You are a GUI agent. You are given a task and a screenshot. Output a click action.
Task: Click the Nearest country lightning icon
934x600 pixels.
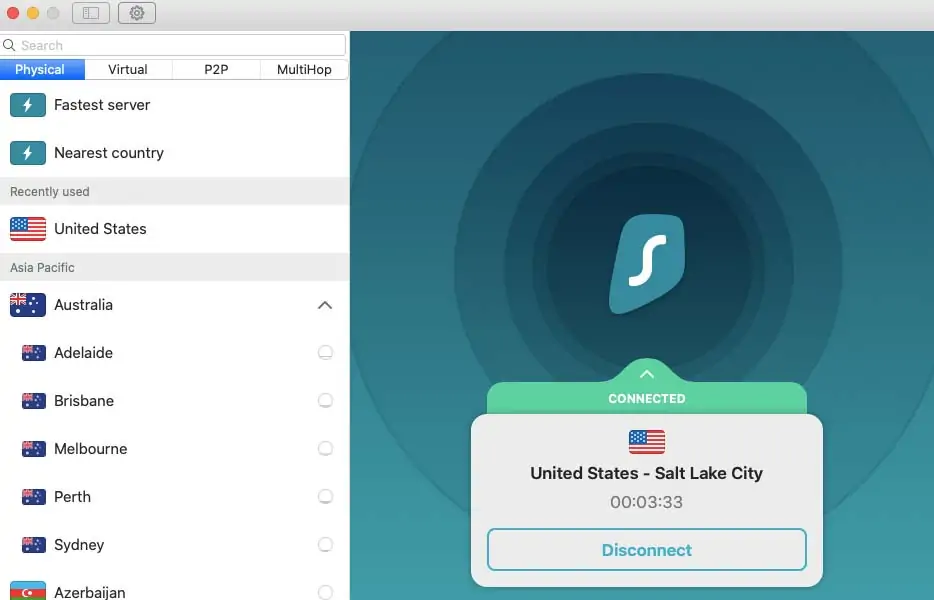[28, 153]
